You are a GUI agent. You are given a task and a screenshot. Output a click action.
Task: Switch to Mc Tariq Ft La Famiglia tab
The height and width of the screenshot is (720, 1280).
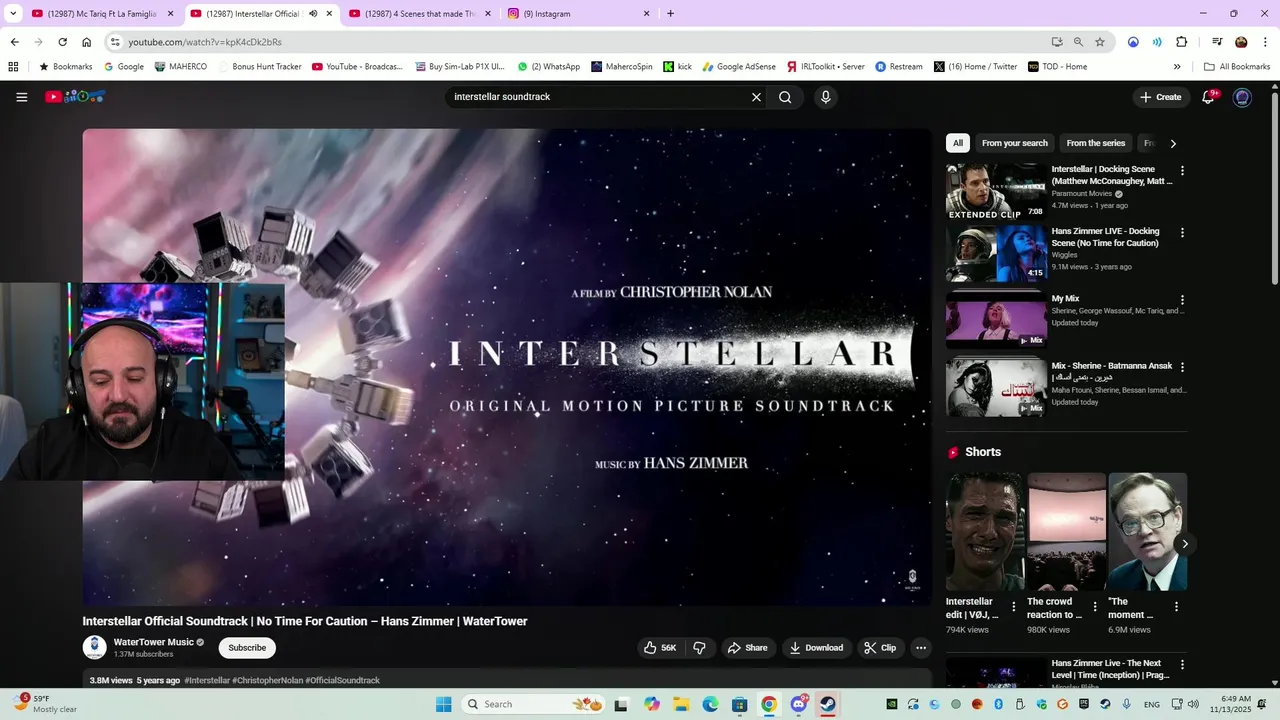[x=100, y=14]
